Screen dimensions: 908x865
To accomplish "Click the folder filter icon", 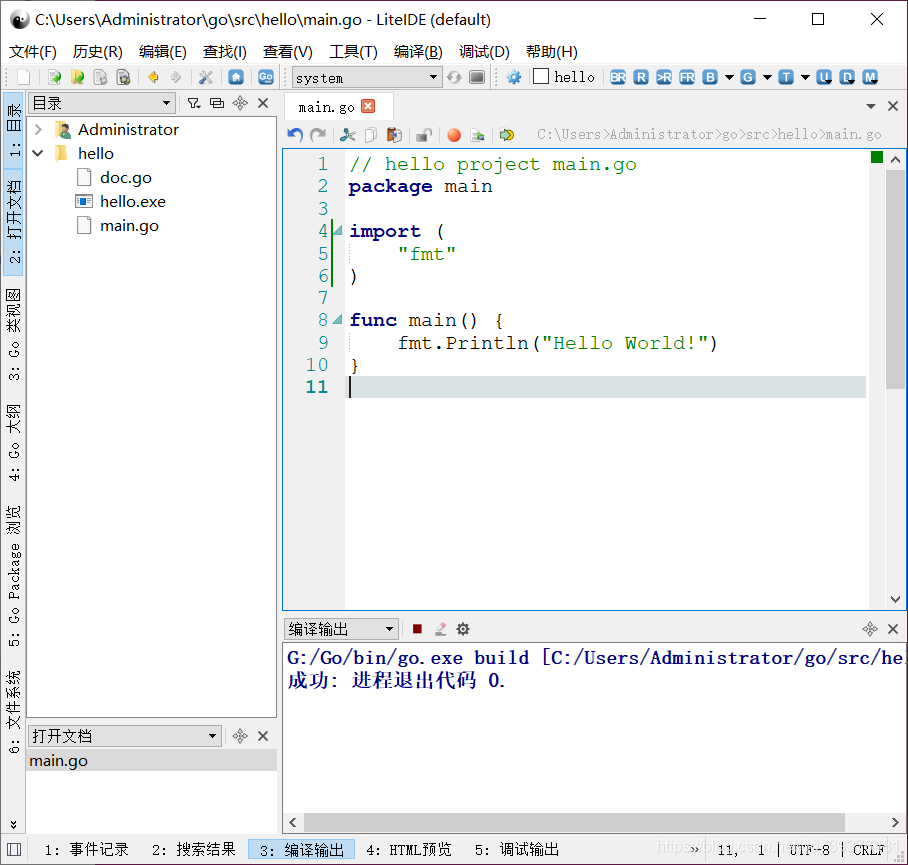I will point(194,103).
